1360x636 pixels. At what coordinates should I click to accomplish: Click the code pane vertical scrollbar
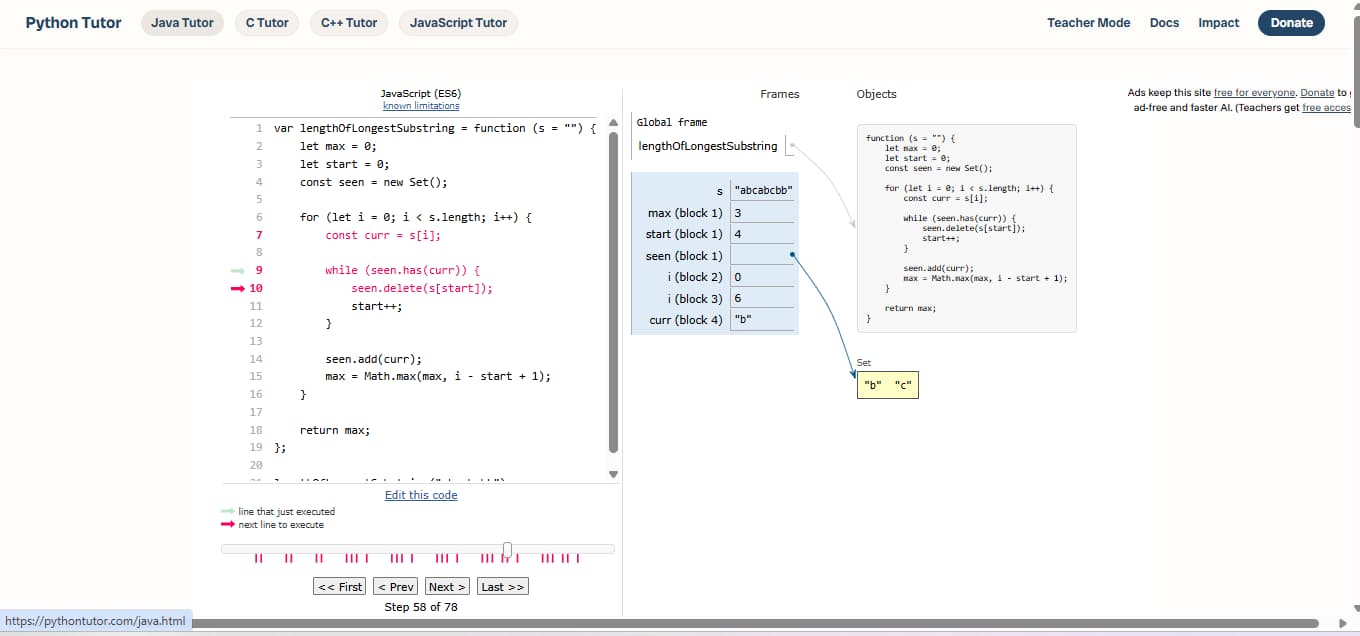coord(614,293)
